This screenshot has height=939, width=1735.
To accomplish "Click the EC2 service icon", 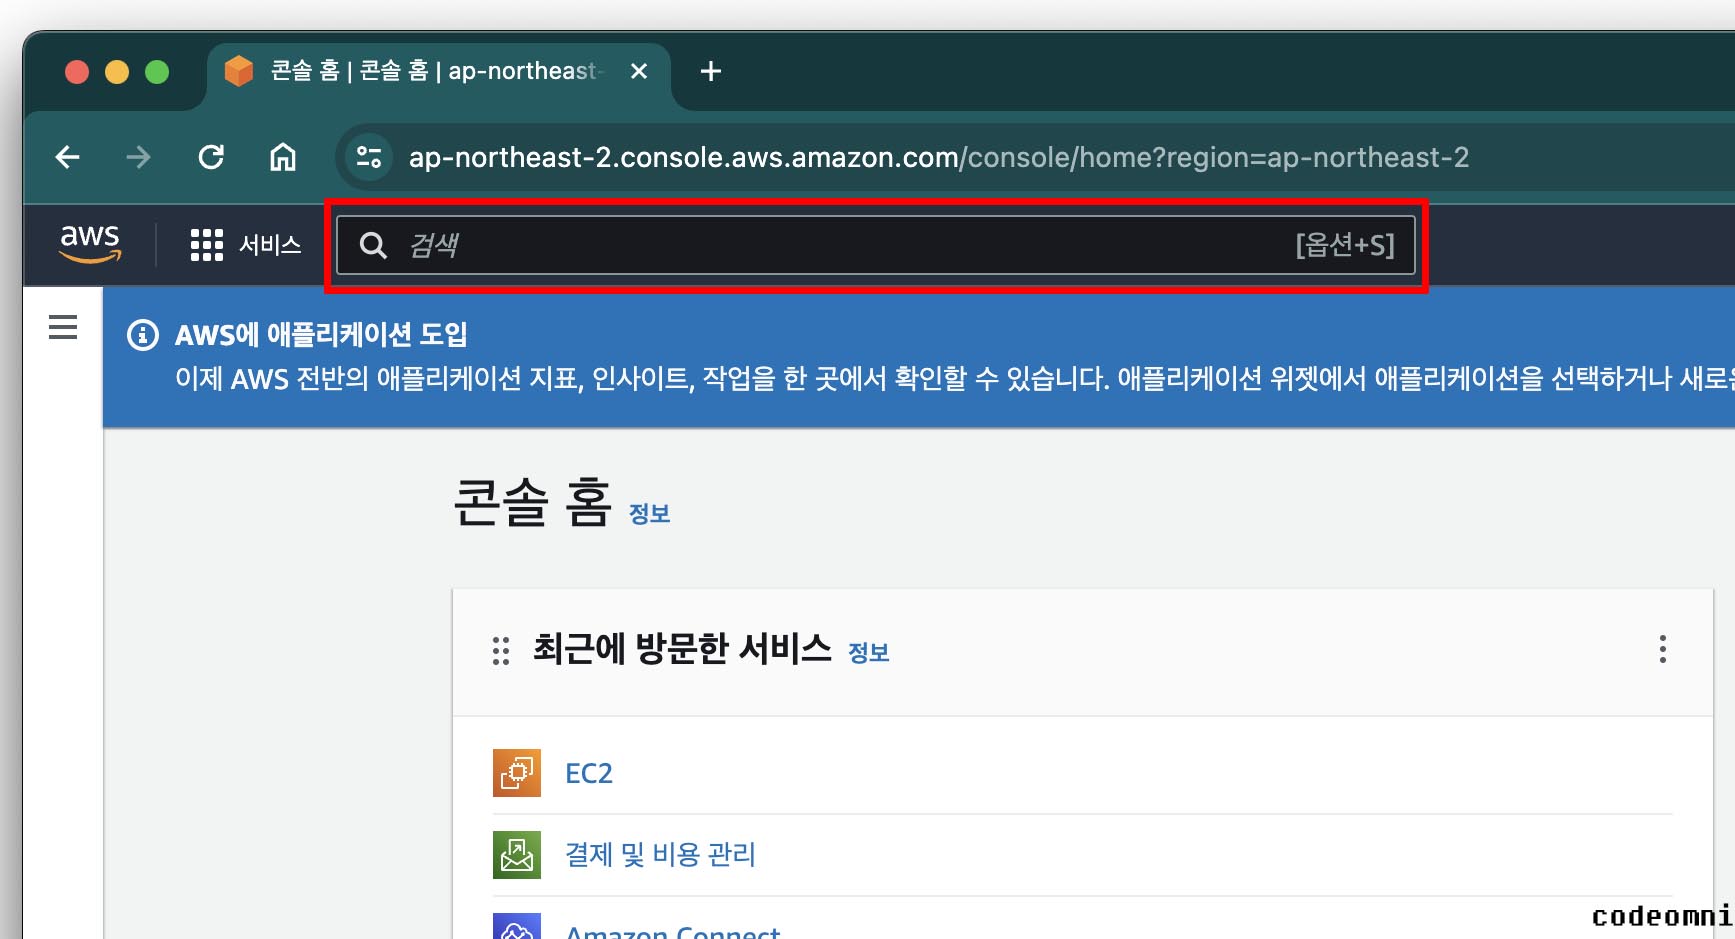I will [517, 773].
